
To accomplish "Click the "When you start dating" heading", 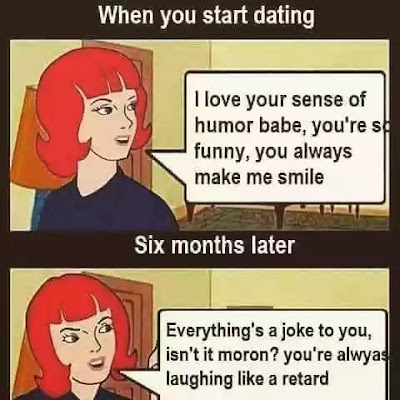I will (207, 16).
